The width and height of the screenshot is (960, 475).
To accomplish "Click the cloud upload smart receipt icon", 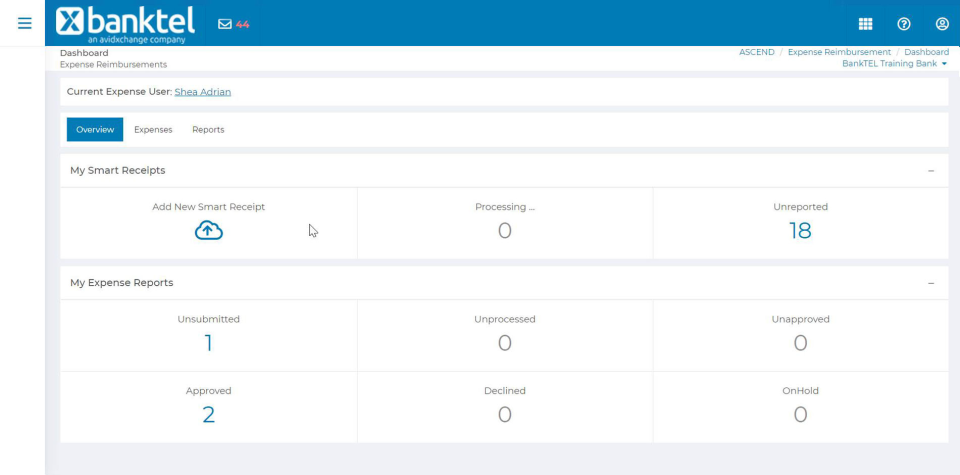I will 209,231.
